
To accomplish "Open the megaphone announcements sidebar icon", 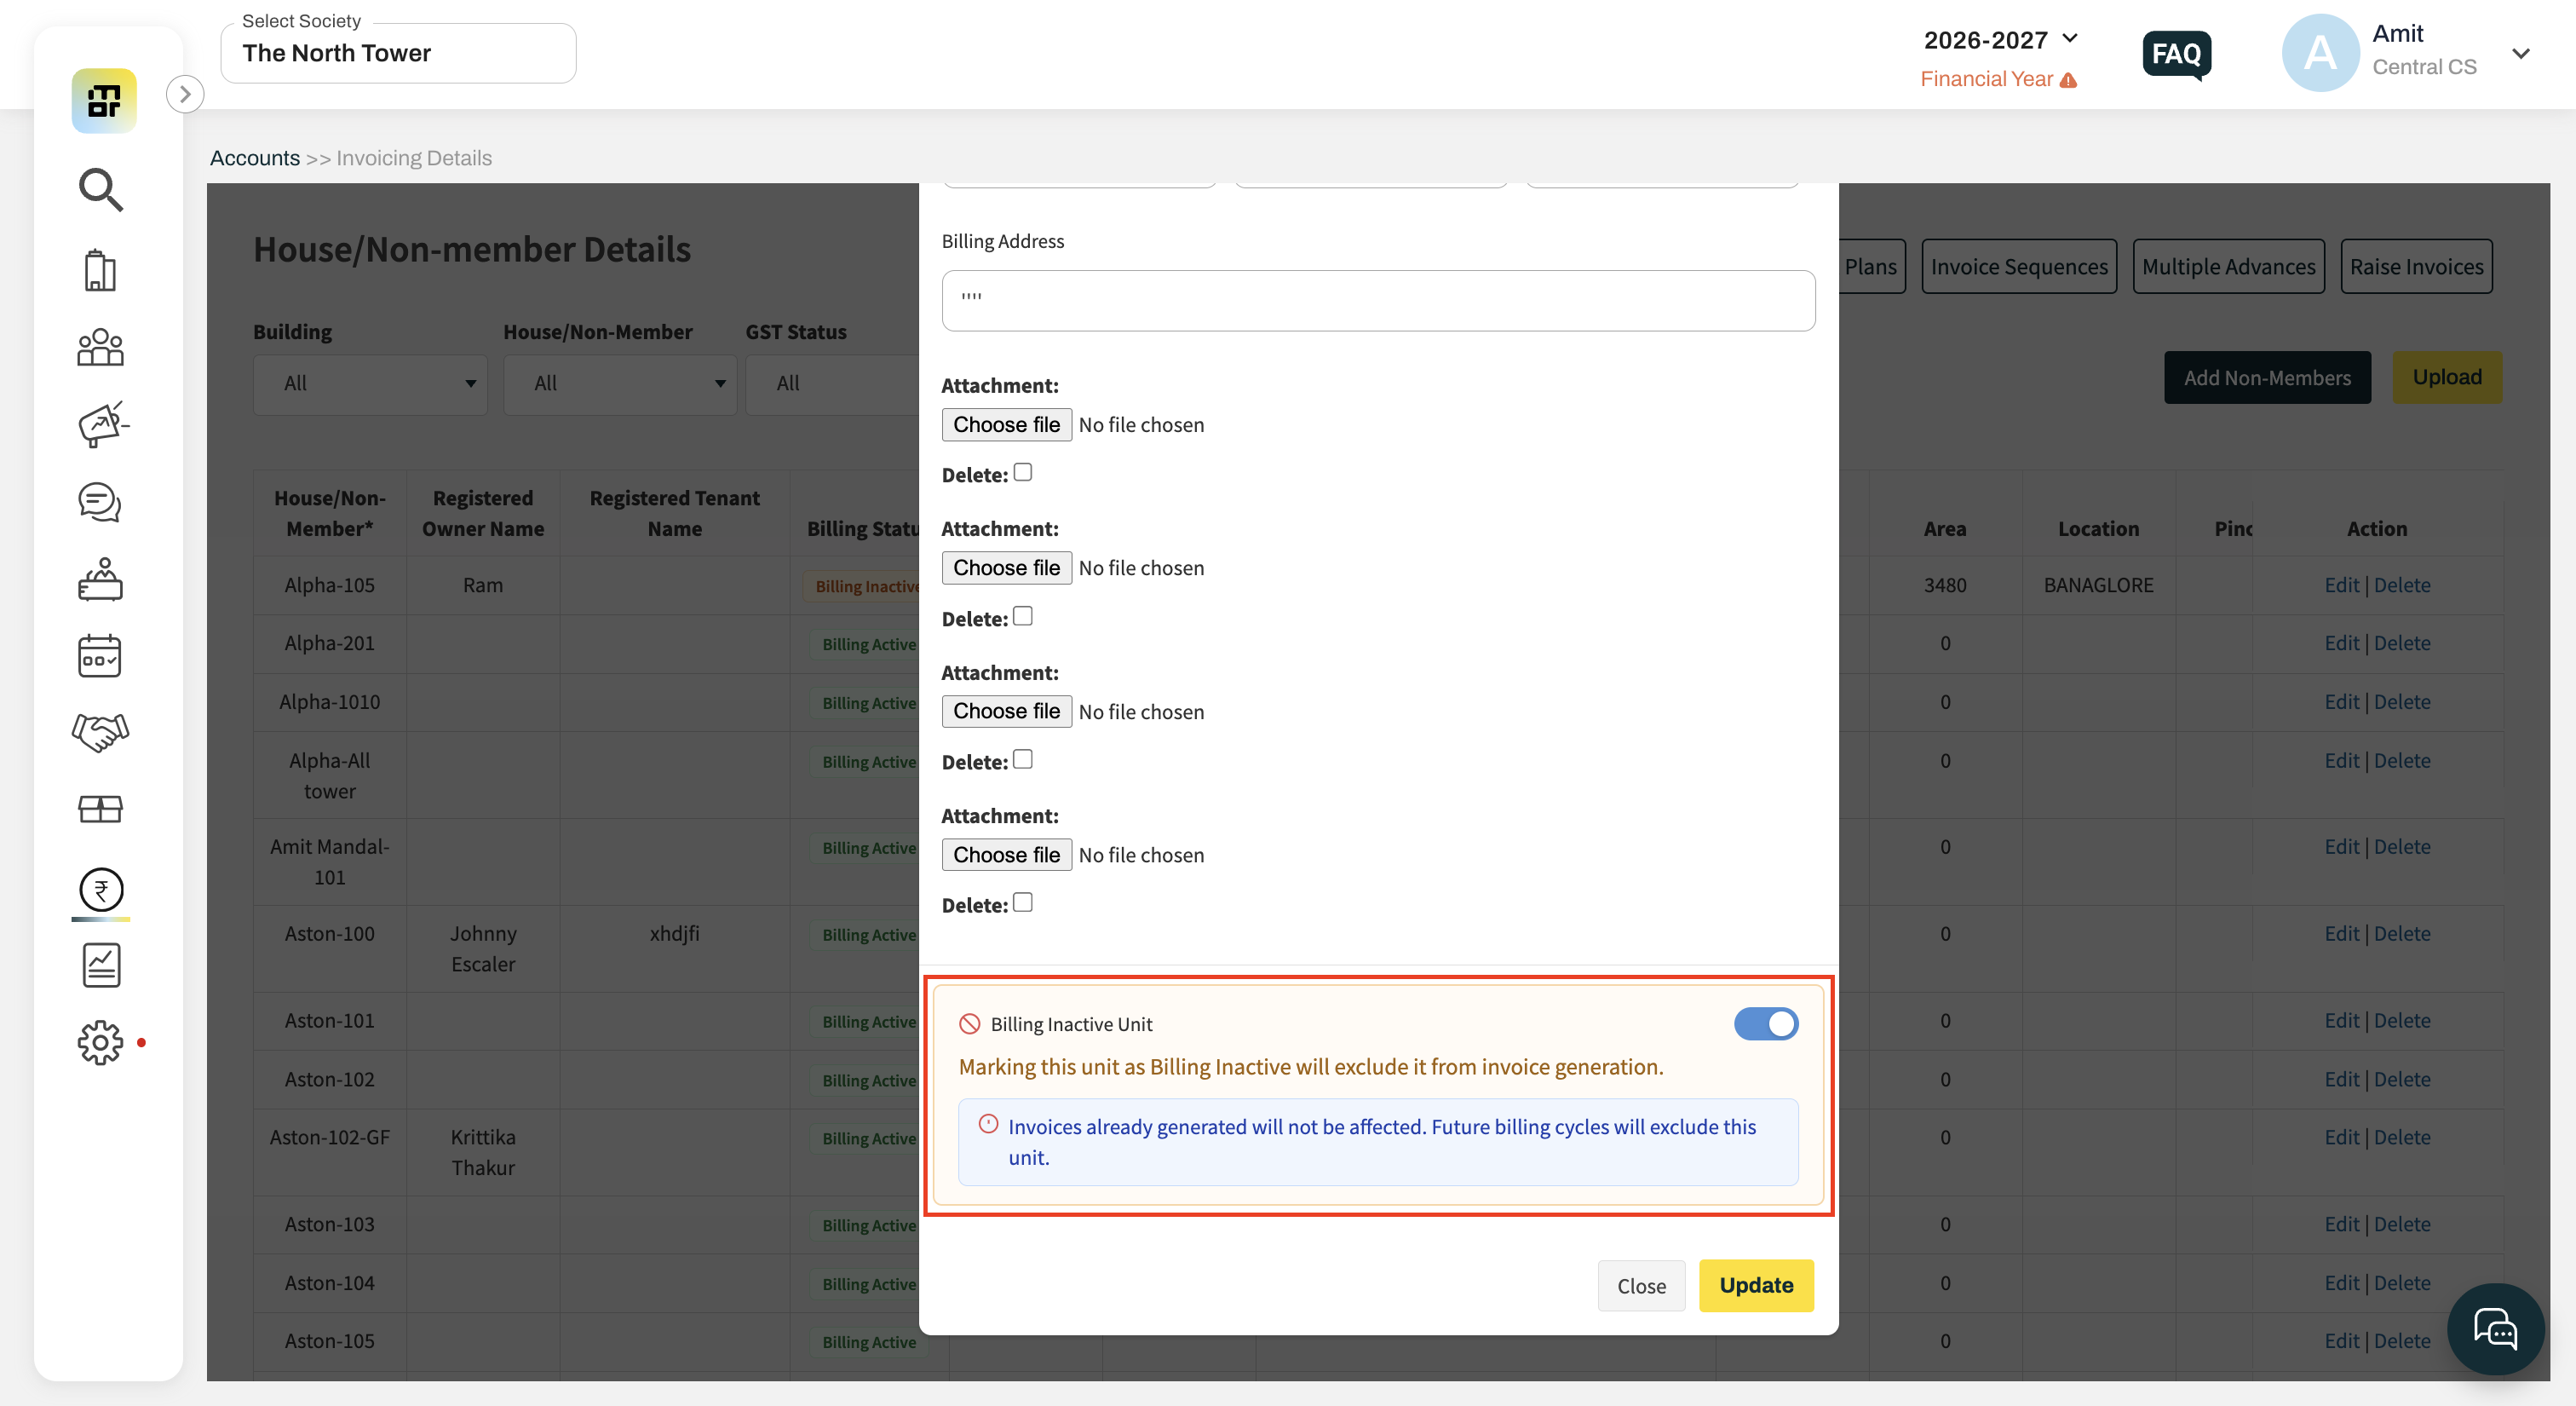I will (103, 425).
